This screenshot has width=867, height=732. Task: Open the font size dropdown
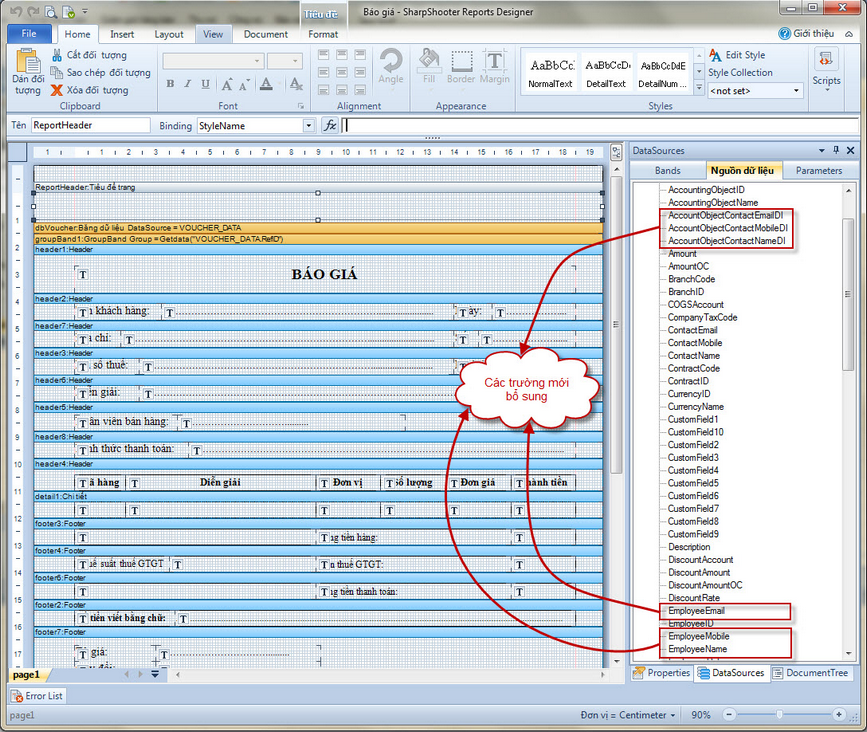pos(295,61)
